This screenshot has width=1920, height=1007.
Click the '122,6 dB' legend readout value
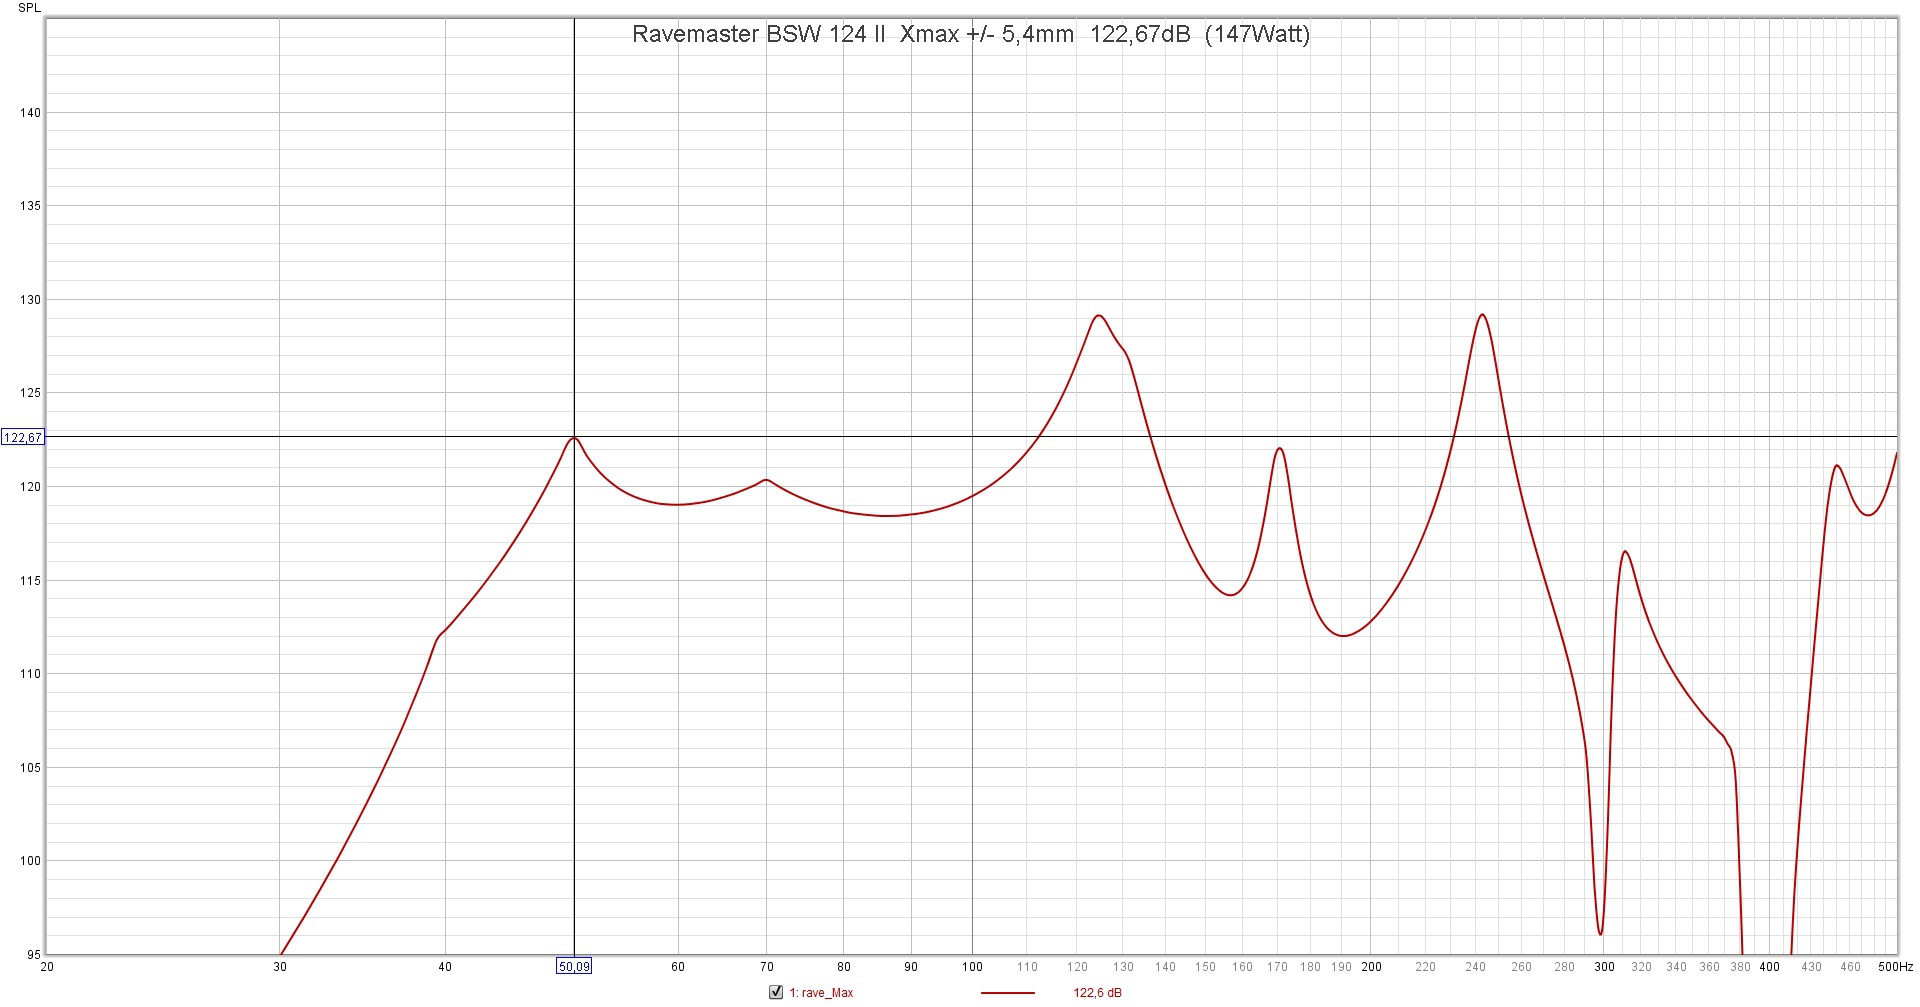click(1097, 993)
